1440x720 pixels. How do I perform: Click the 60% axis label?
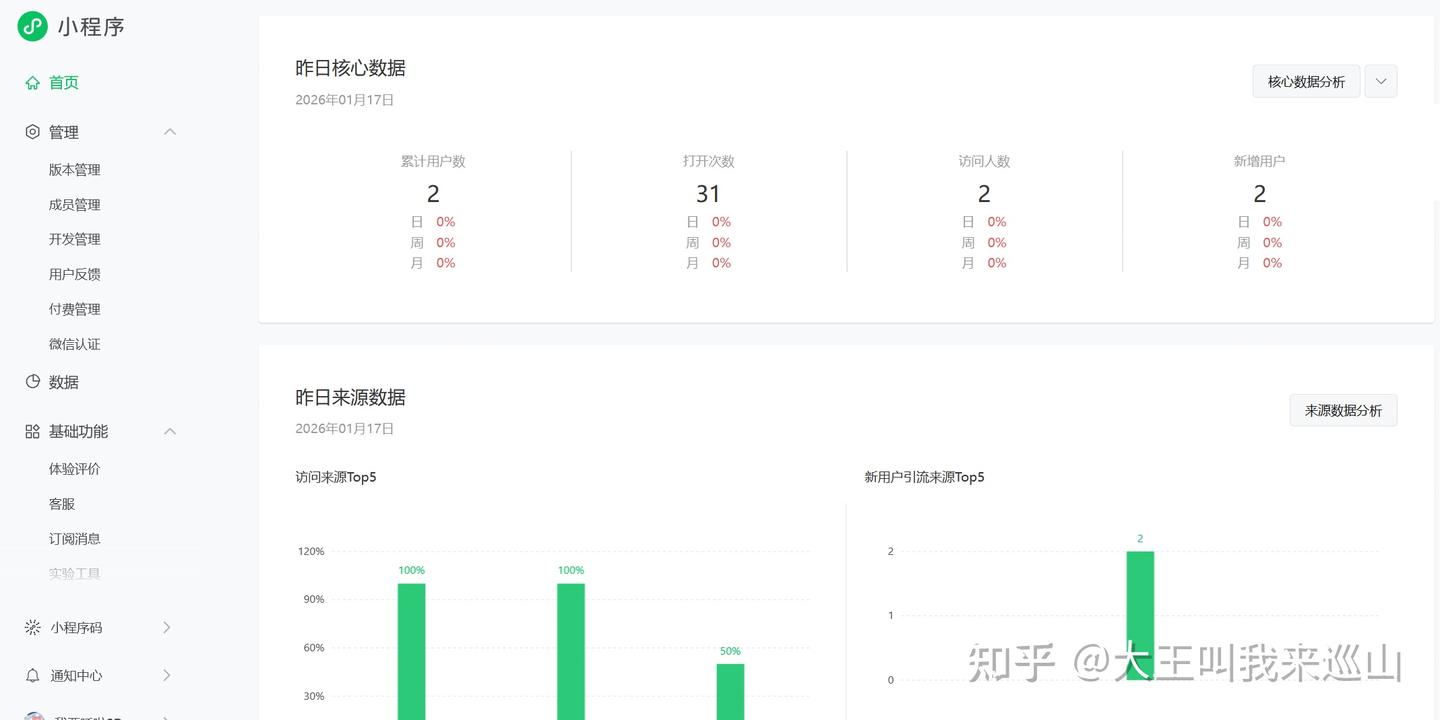pyautogui.click(x=314, y=648)
